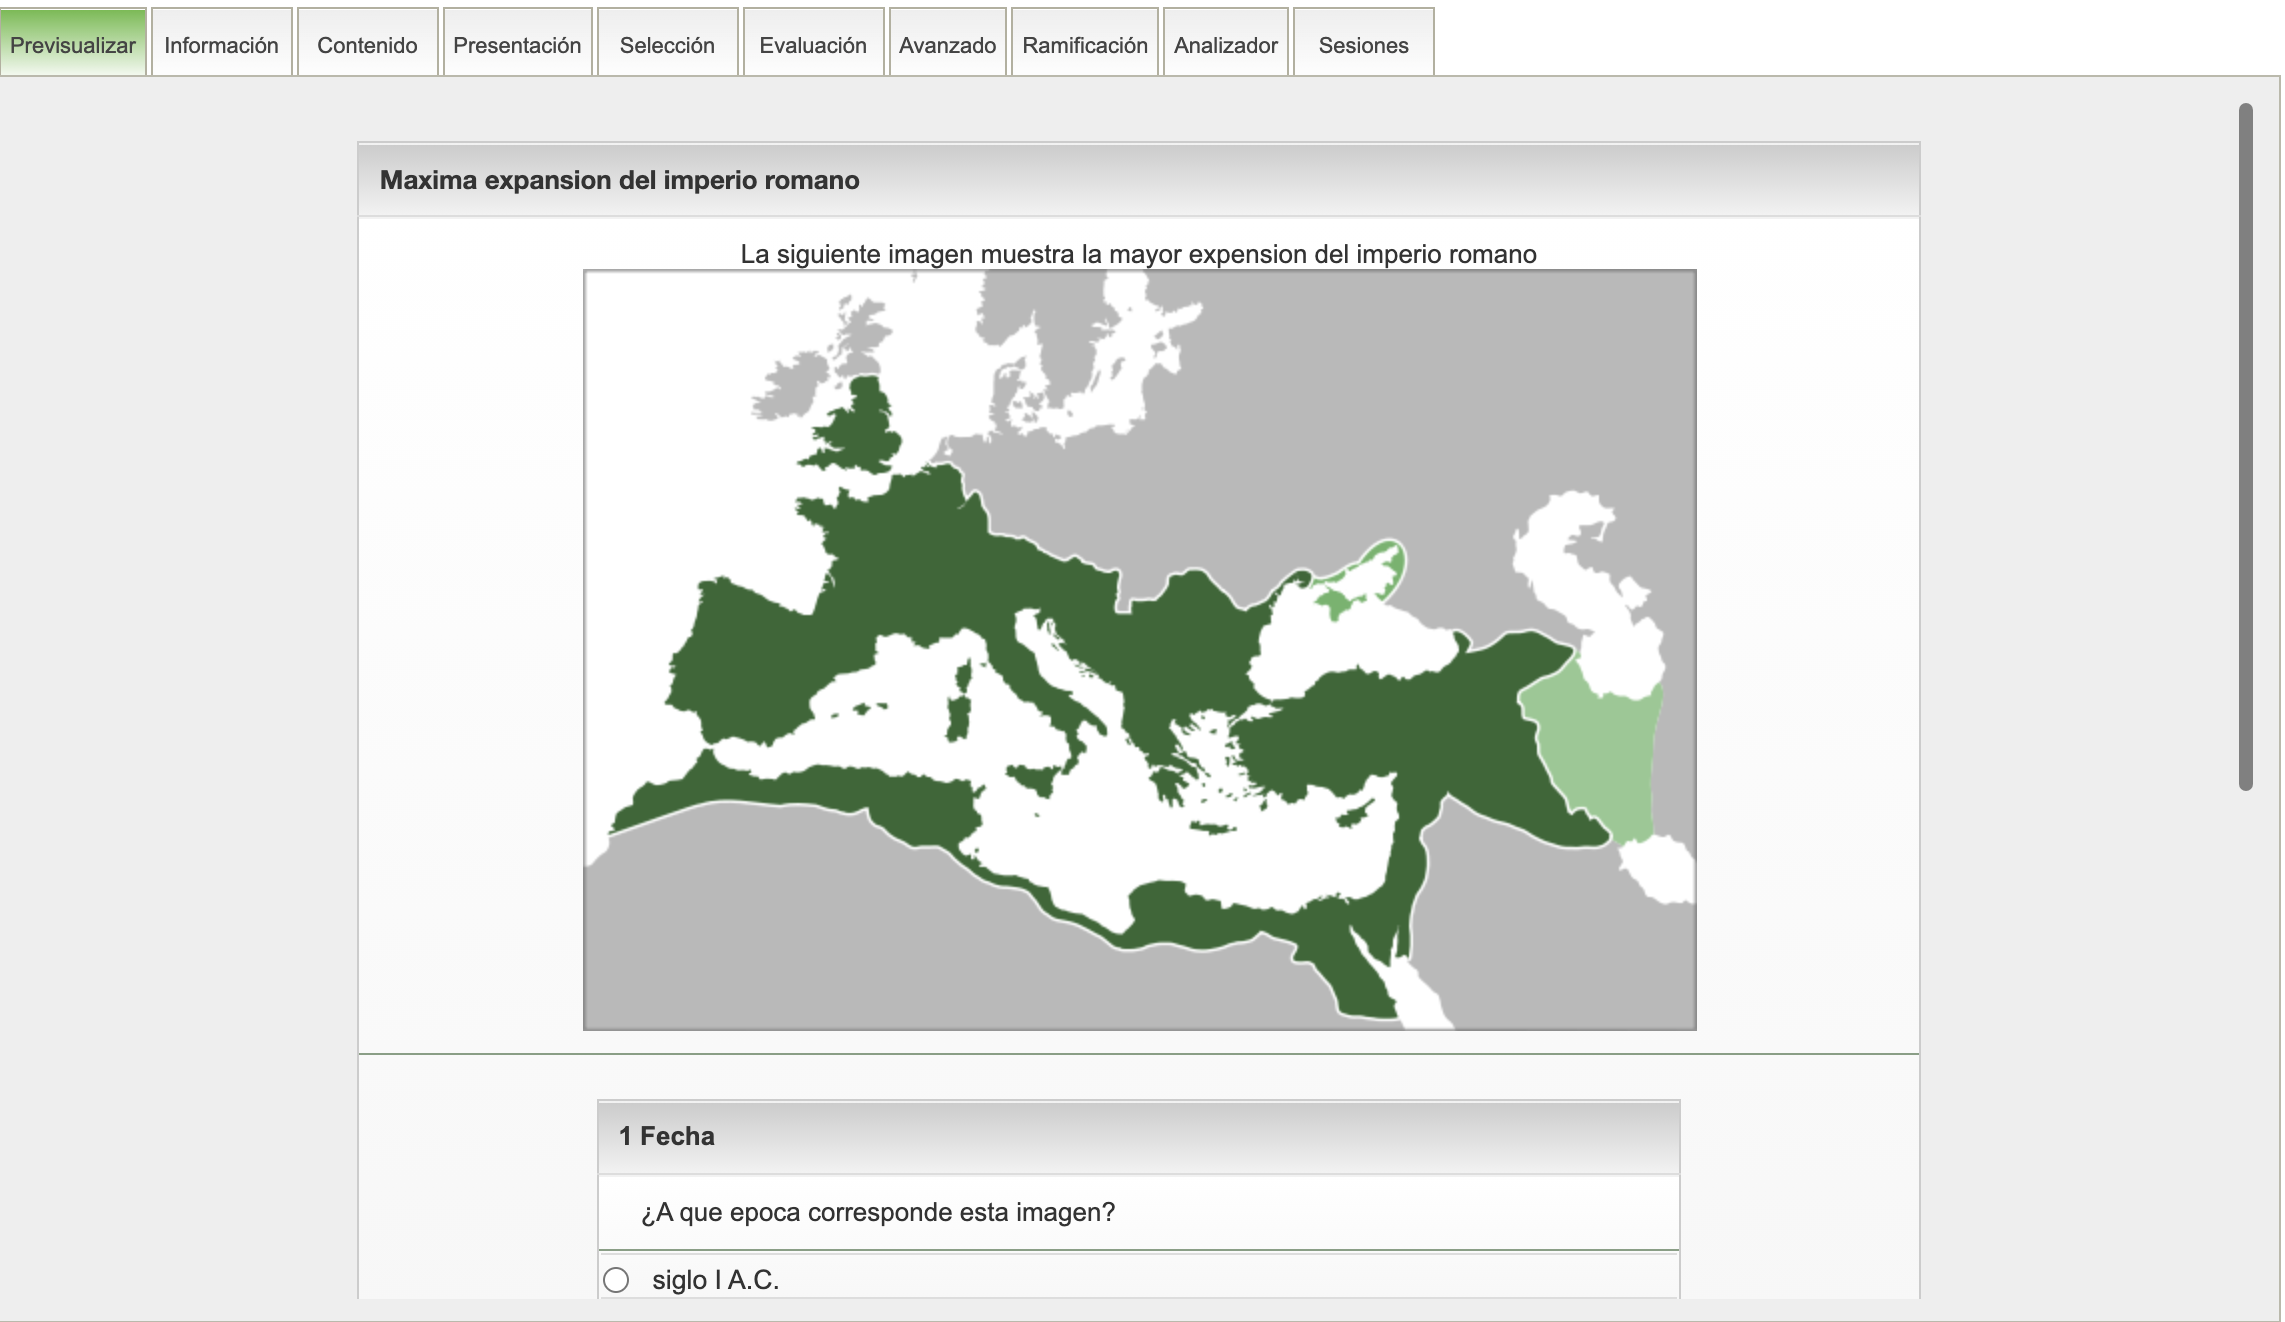Open the Información tab
The width and height of the screenshot is (2285, 1322).
[221, 45]
